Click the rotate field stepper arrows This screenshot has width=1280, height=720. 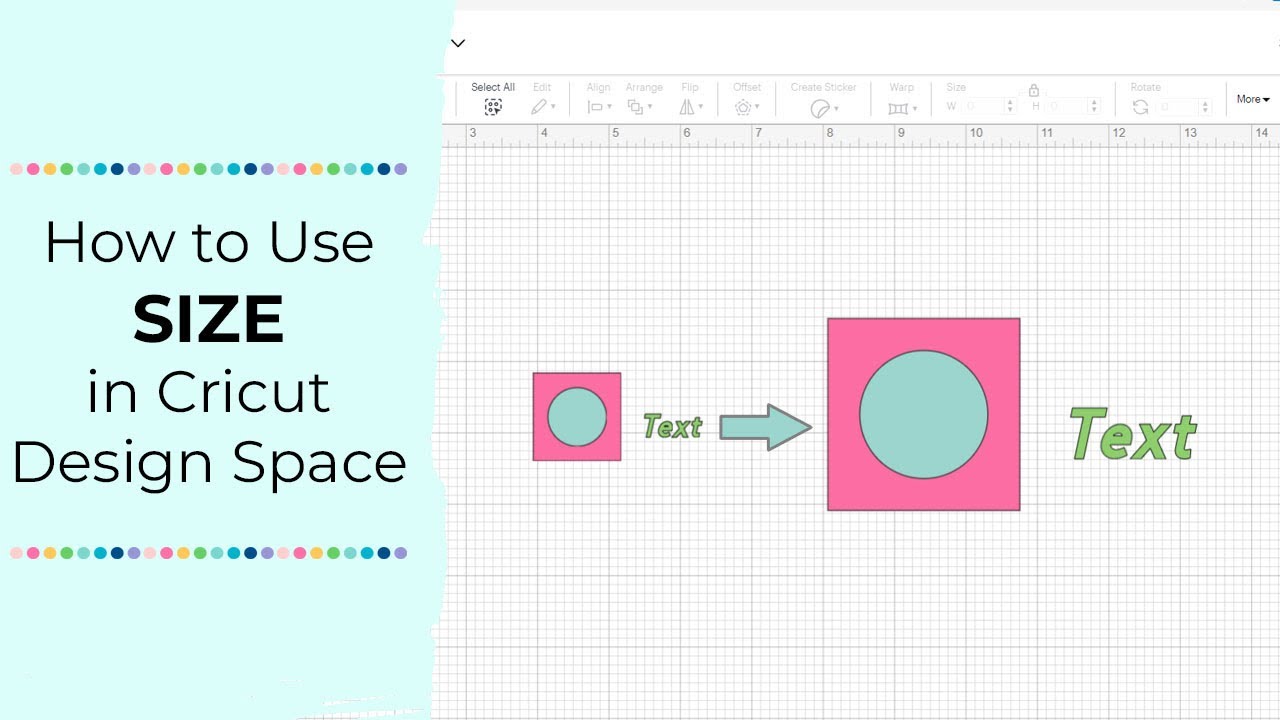(x=1205, y=107)
